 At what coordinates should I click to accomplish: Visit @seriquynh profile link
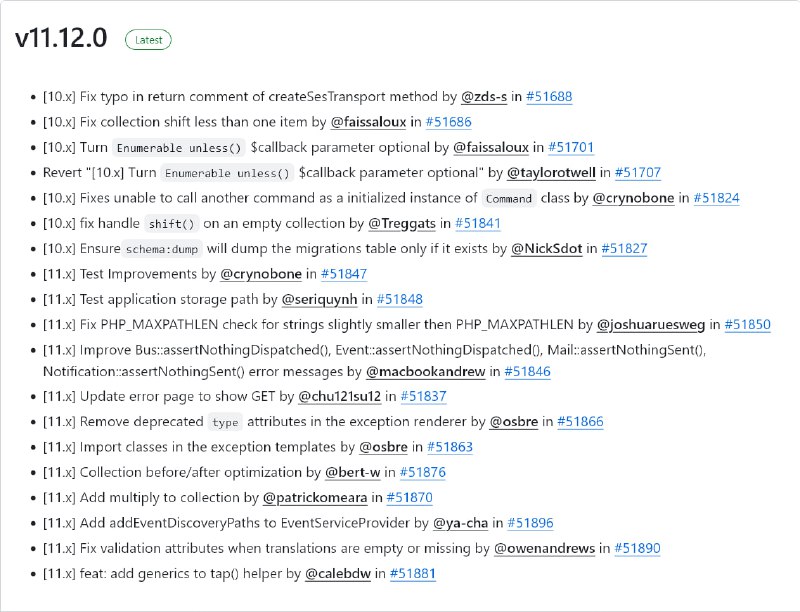click(x=319, y=299)
